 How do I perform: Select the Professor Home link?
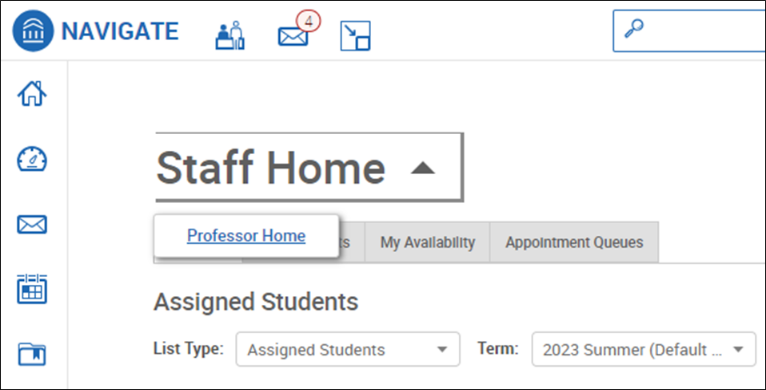(246, 236)
